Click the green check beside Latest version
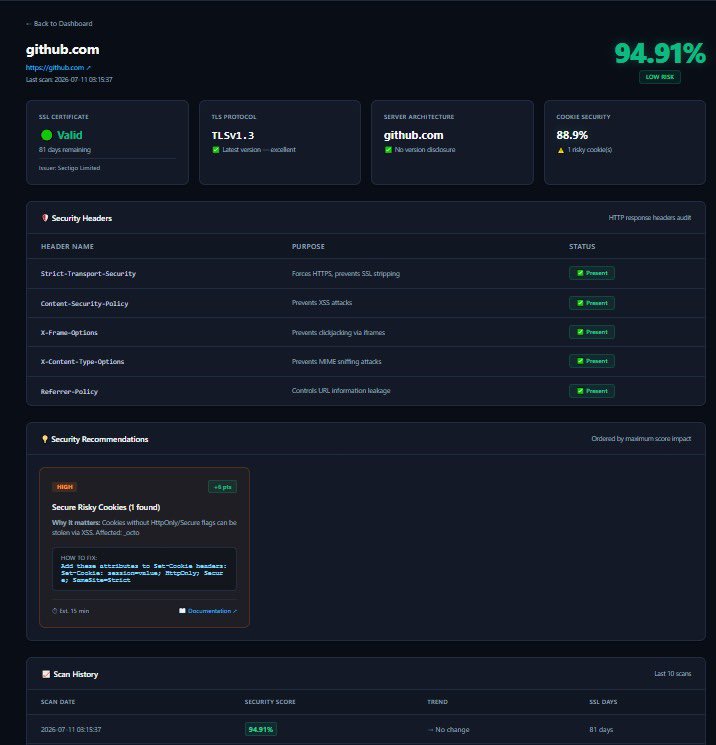The width and height of the screenshot is (716, 745). click(216, 150)
